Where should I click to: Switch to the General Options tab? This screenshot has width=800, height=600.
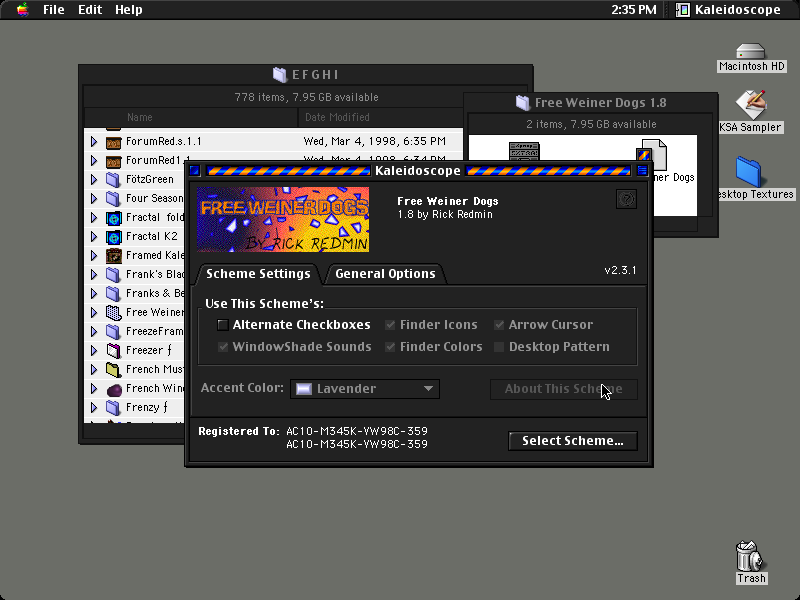pos(385,274)
